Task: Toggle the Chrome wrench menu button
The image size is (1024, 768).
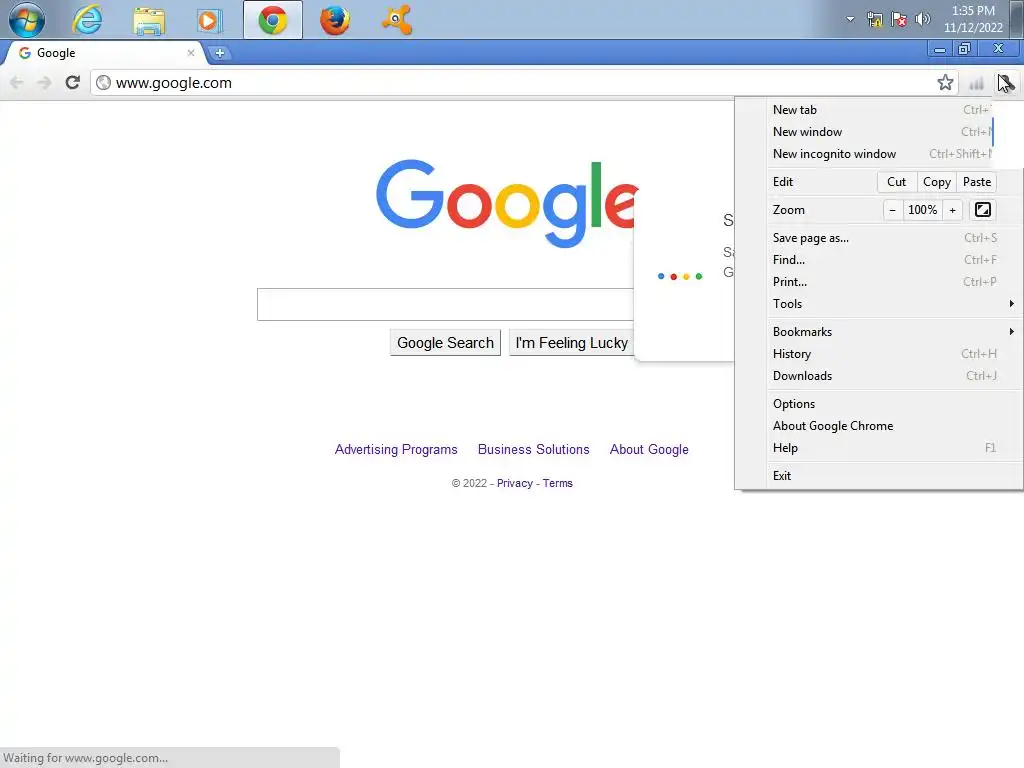Action: [1006, 83]
